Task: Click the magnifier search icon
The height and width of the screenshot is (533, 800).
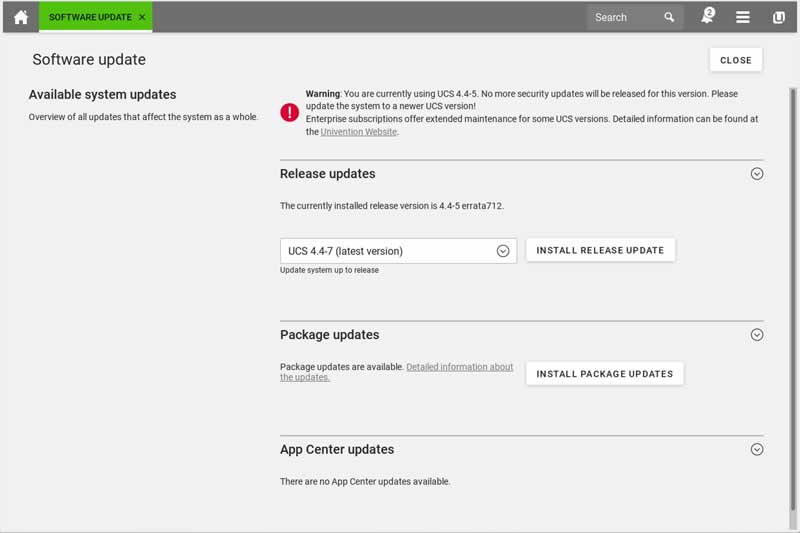Action: click(669, 17)
